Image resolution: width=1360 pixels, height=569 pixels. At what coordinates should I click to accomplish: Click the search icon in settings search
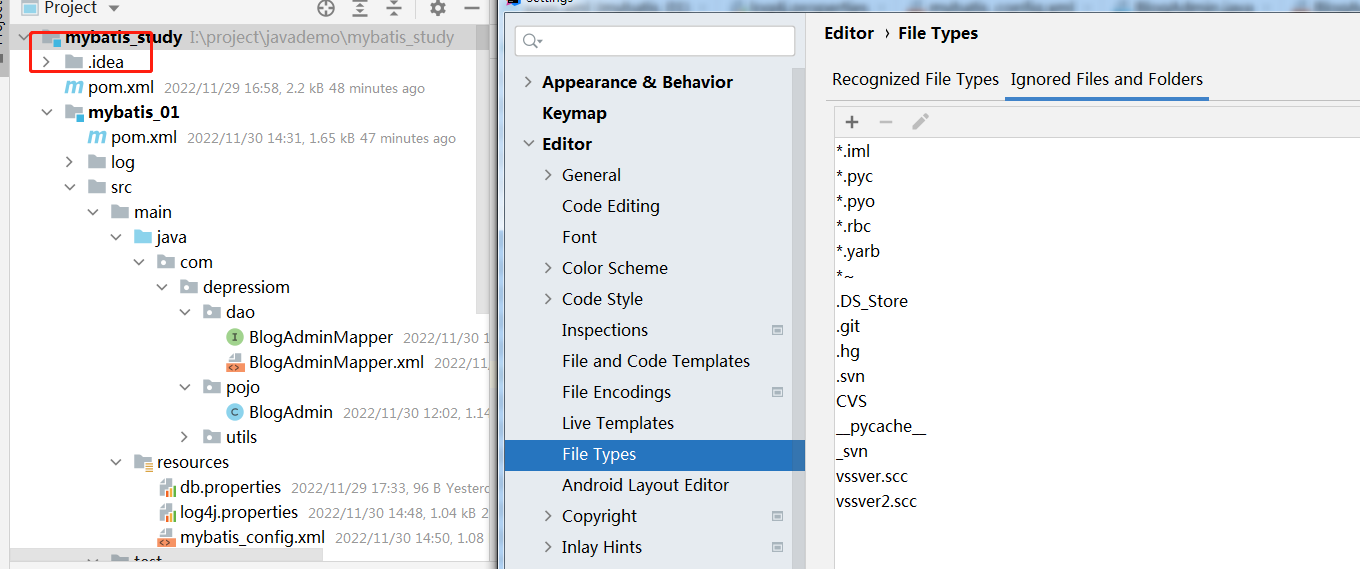coord(532,41)
